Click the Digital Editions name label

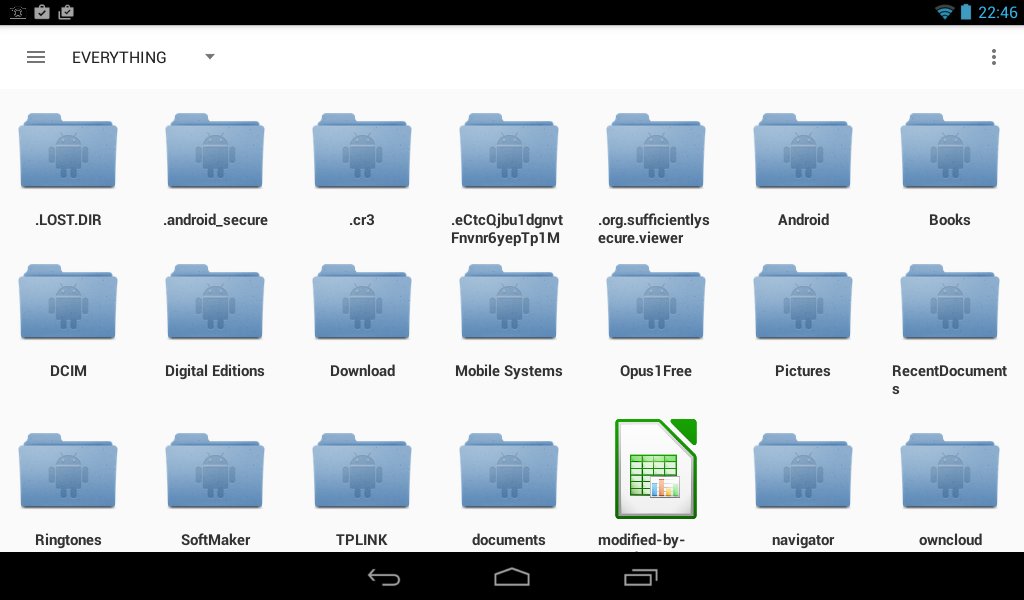click(x=215, y=371)
